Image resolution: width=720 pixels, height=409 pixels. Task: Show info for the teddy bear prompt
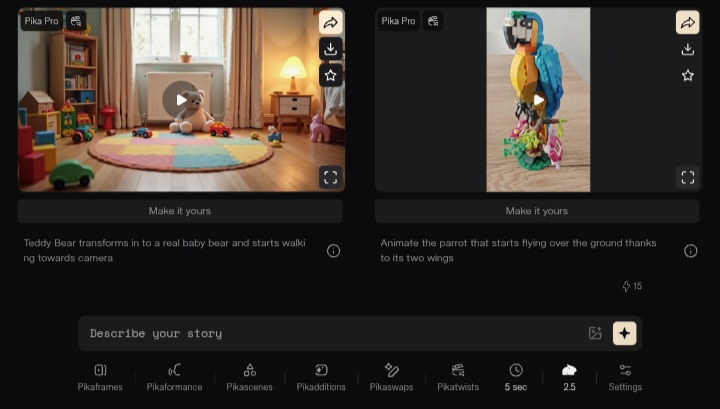[x=333, y=251]
